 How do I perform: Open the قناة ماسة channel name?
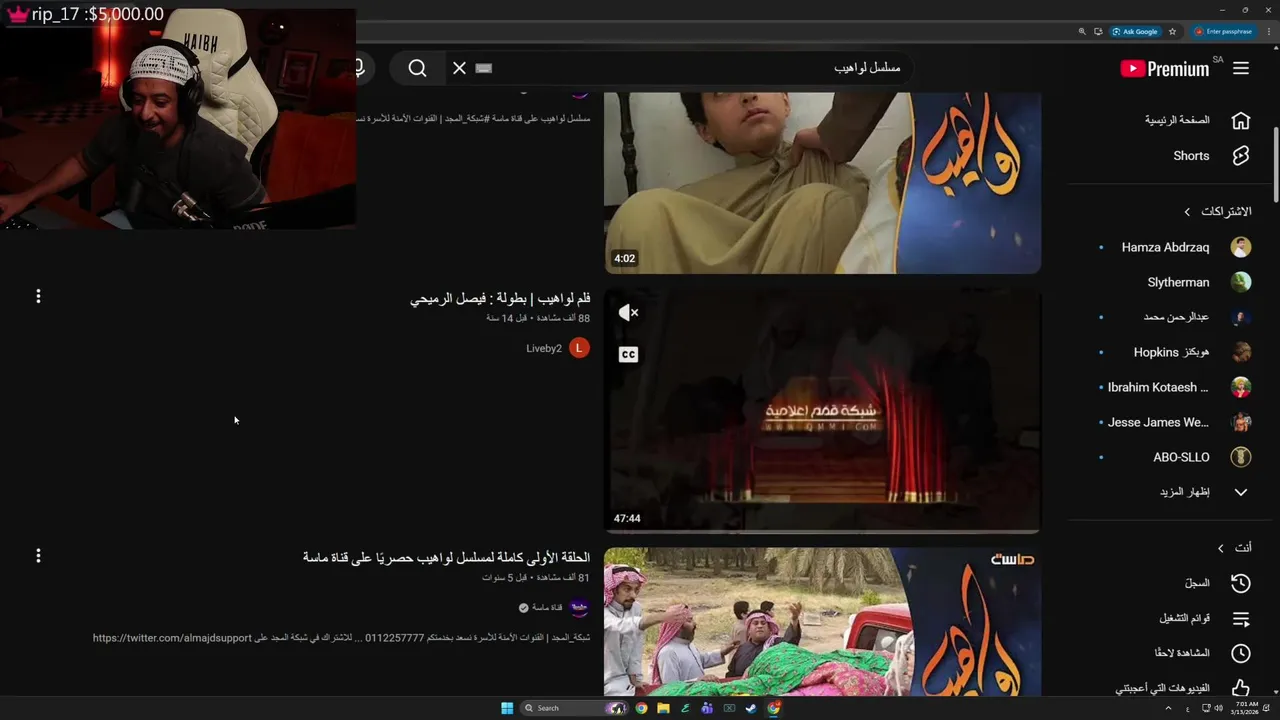[547, 607]
